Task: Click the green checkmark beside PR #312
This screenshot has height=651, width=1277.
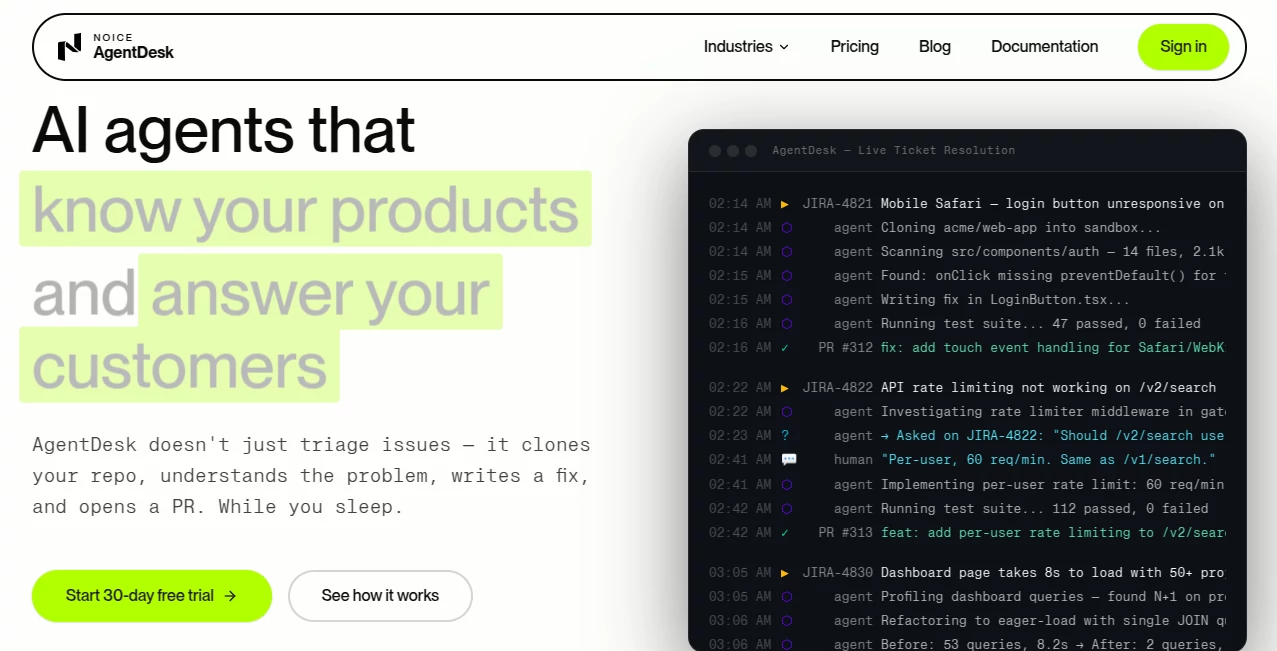Action: tap(785, 348)
